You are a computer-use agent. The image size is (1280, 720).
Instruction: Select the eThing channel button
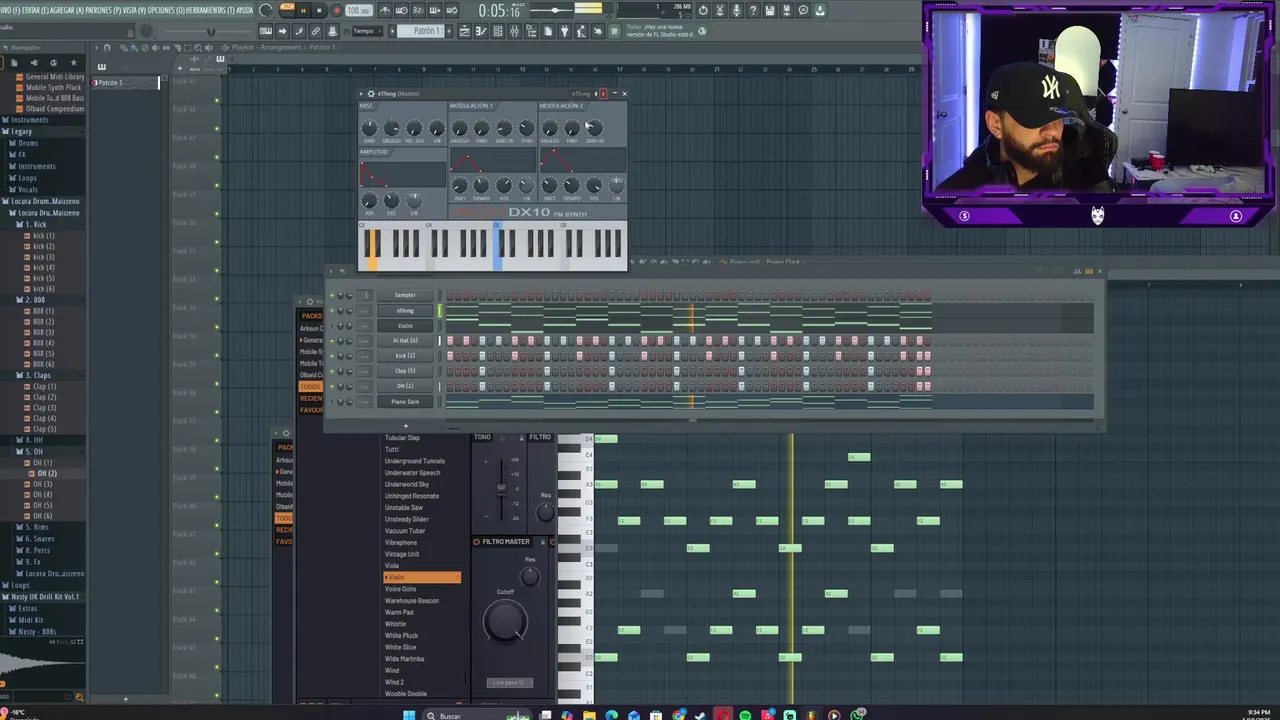click(x=405, y=310)
